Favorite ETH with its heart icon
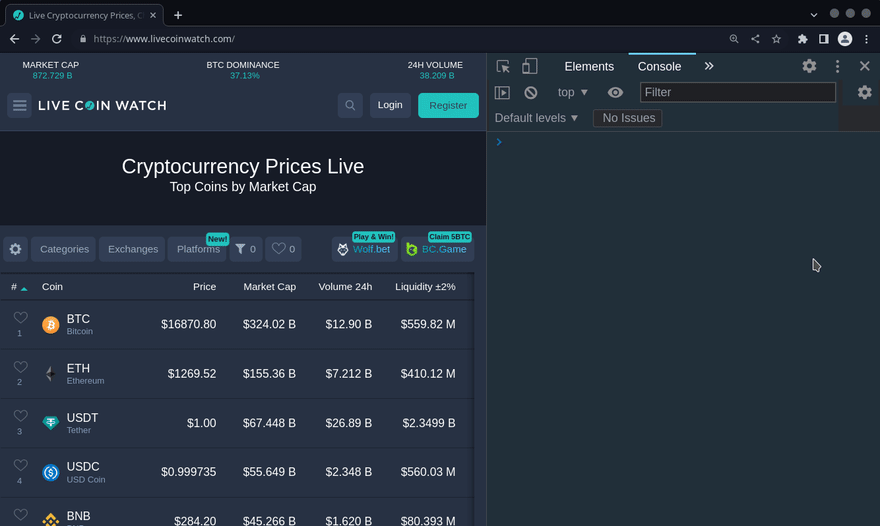Viewport: 880px width, 526px height. pos(21,367)
